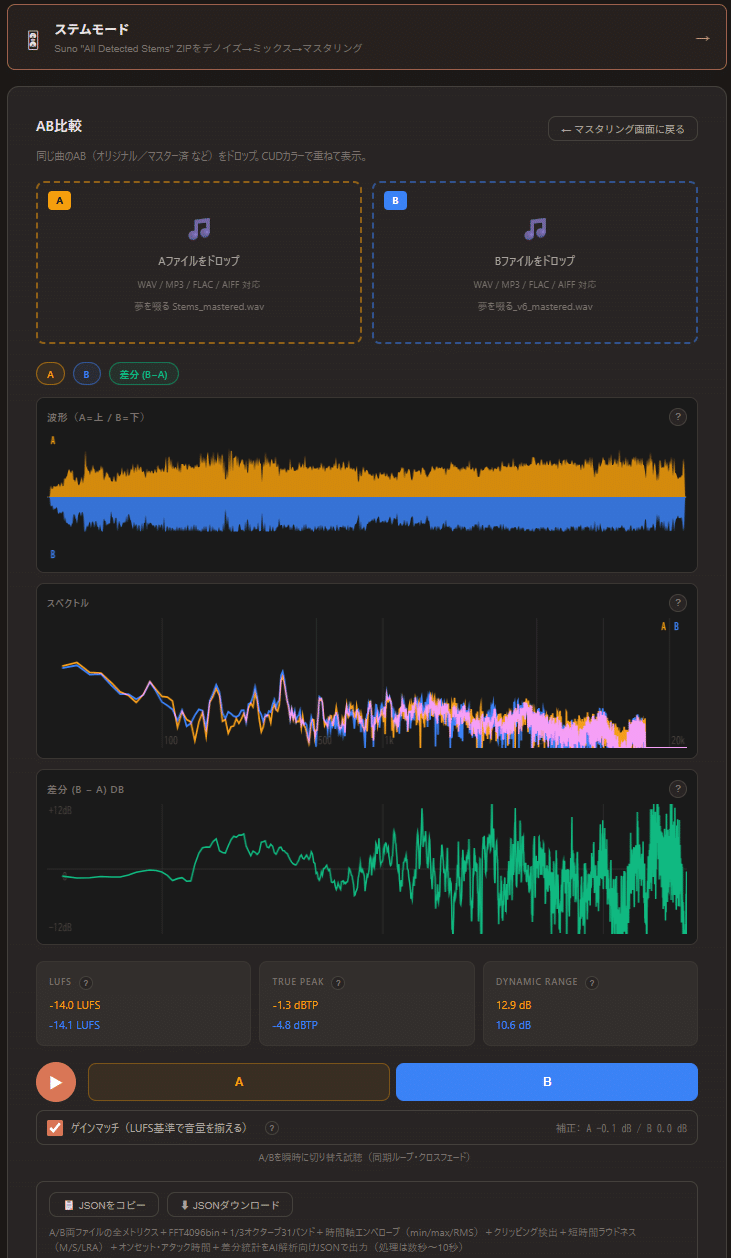Open help for the 差分 (B − A) dB panel
Viewport: 731px width, 1258px height.
[x=678, y=789]
